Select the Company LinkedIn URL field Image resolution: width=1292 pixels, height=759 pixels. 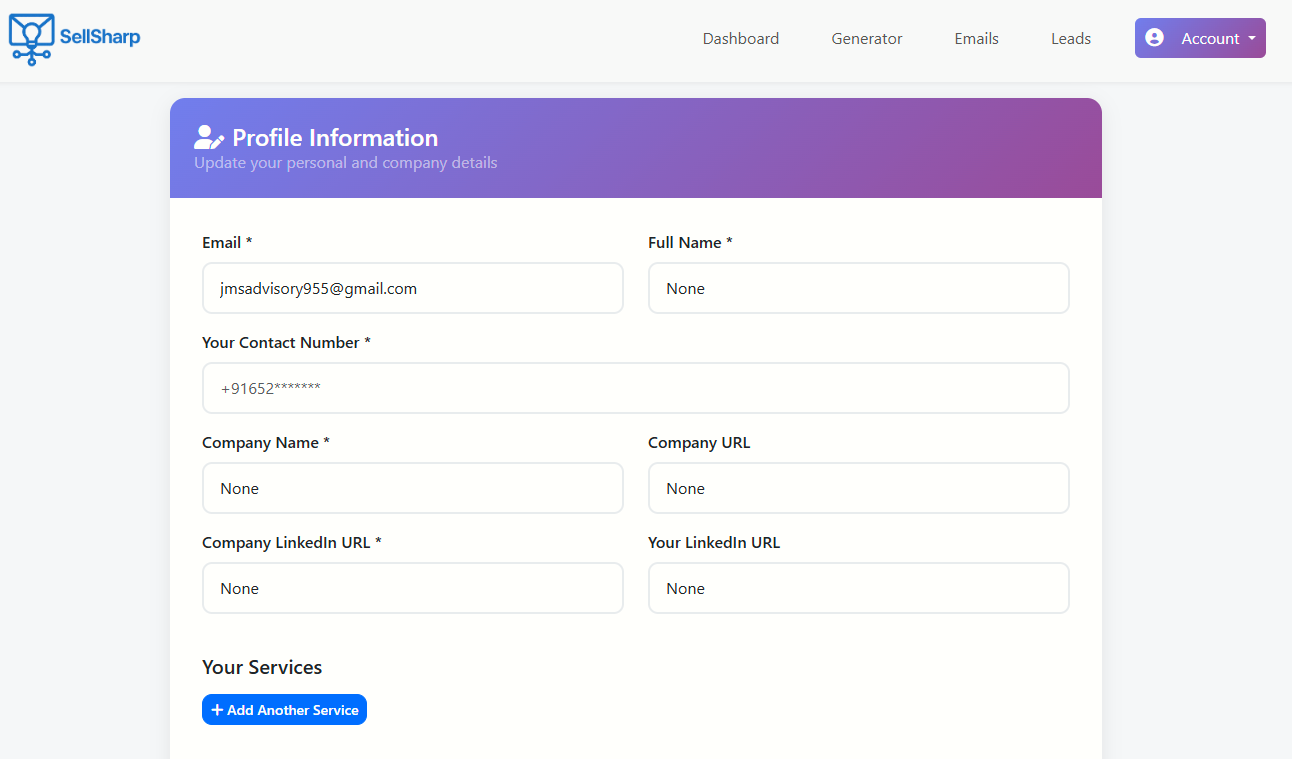412,588
